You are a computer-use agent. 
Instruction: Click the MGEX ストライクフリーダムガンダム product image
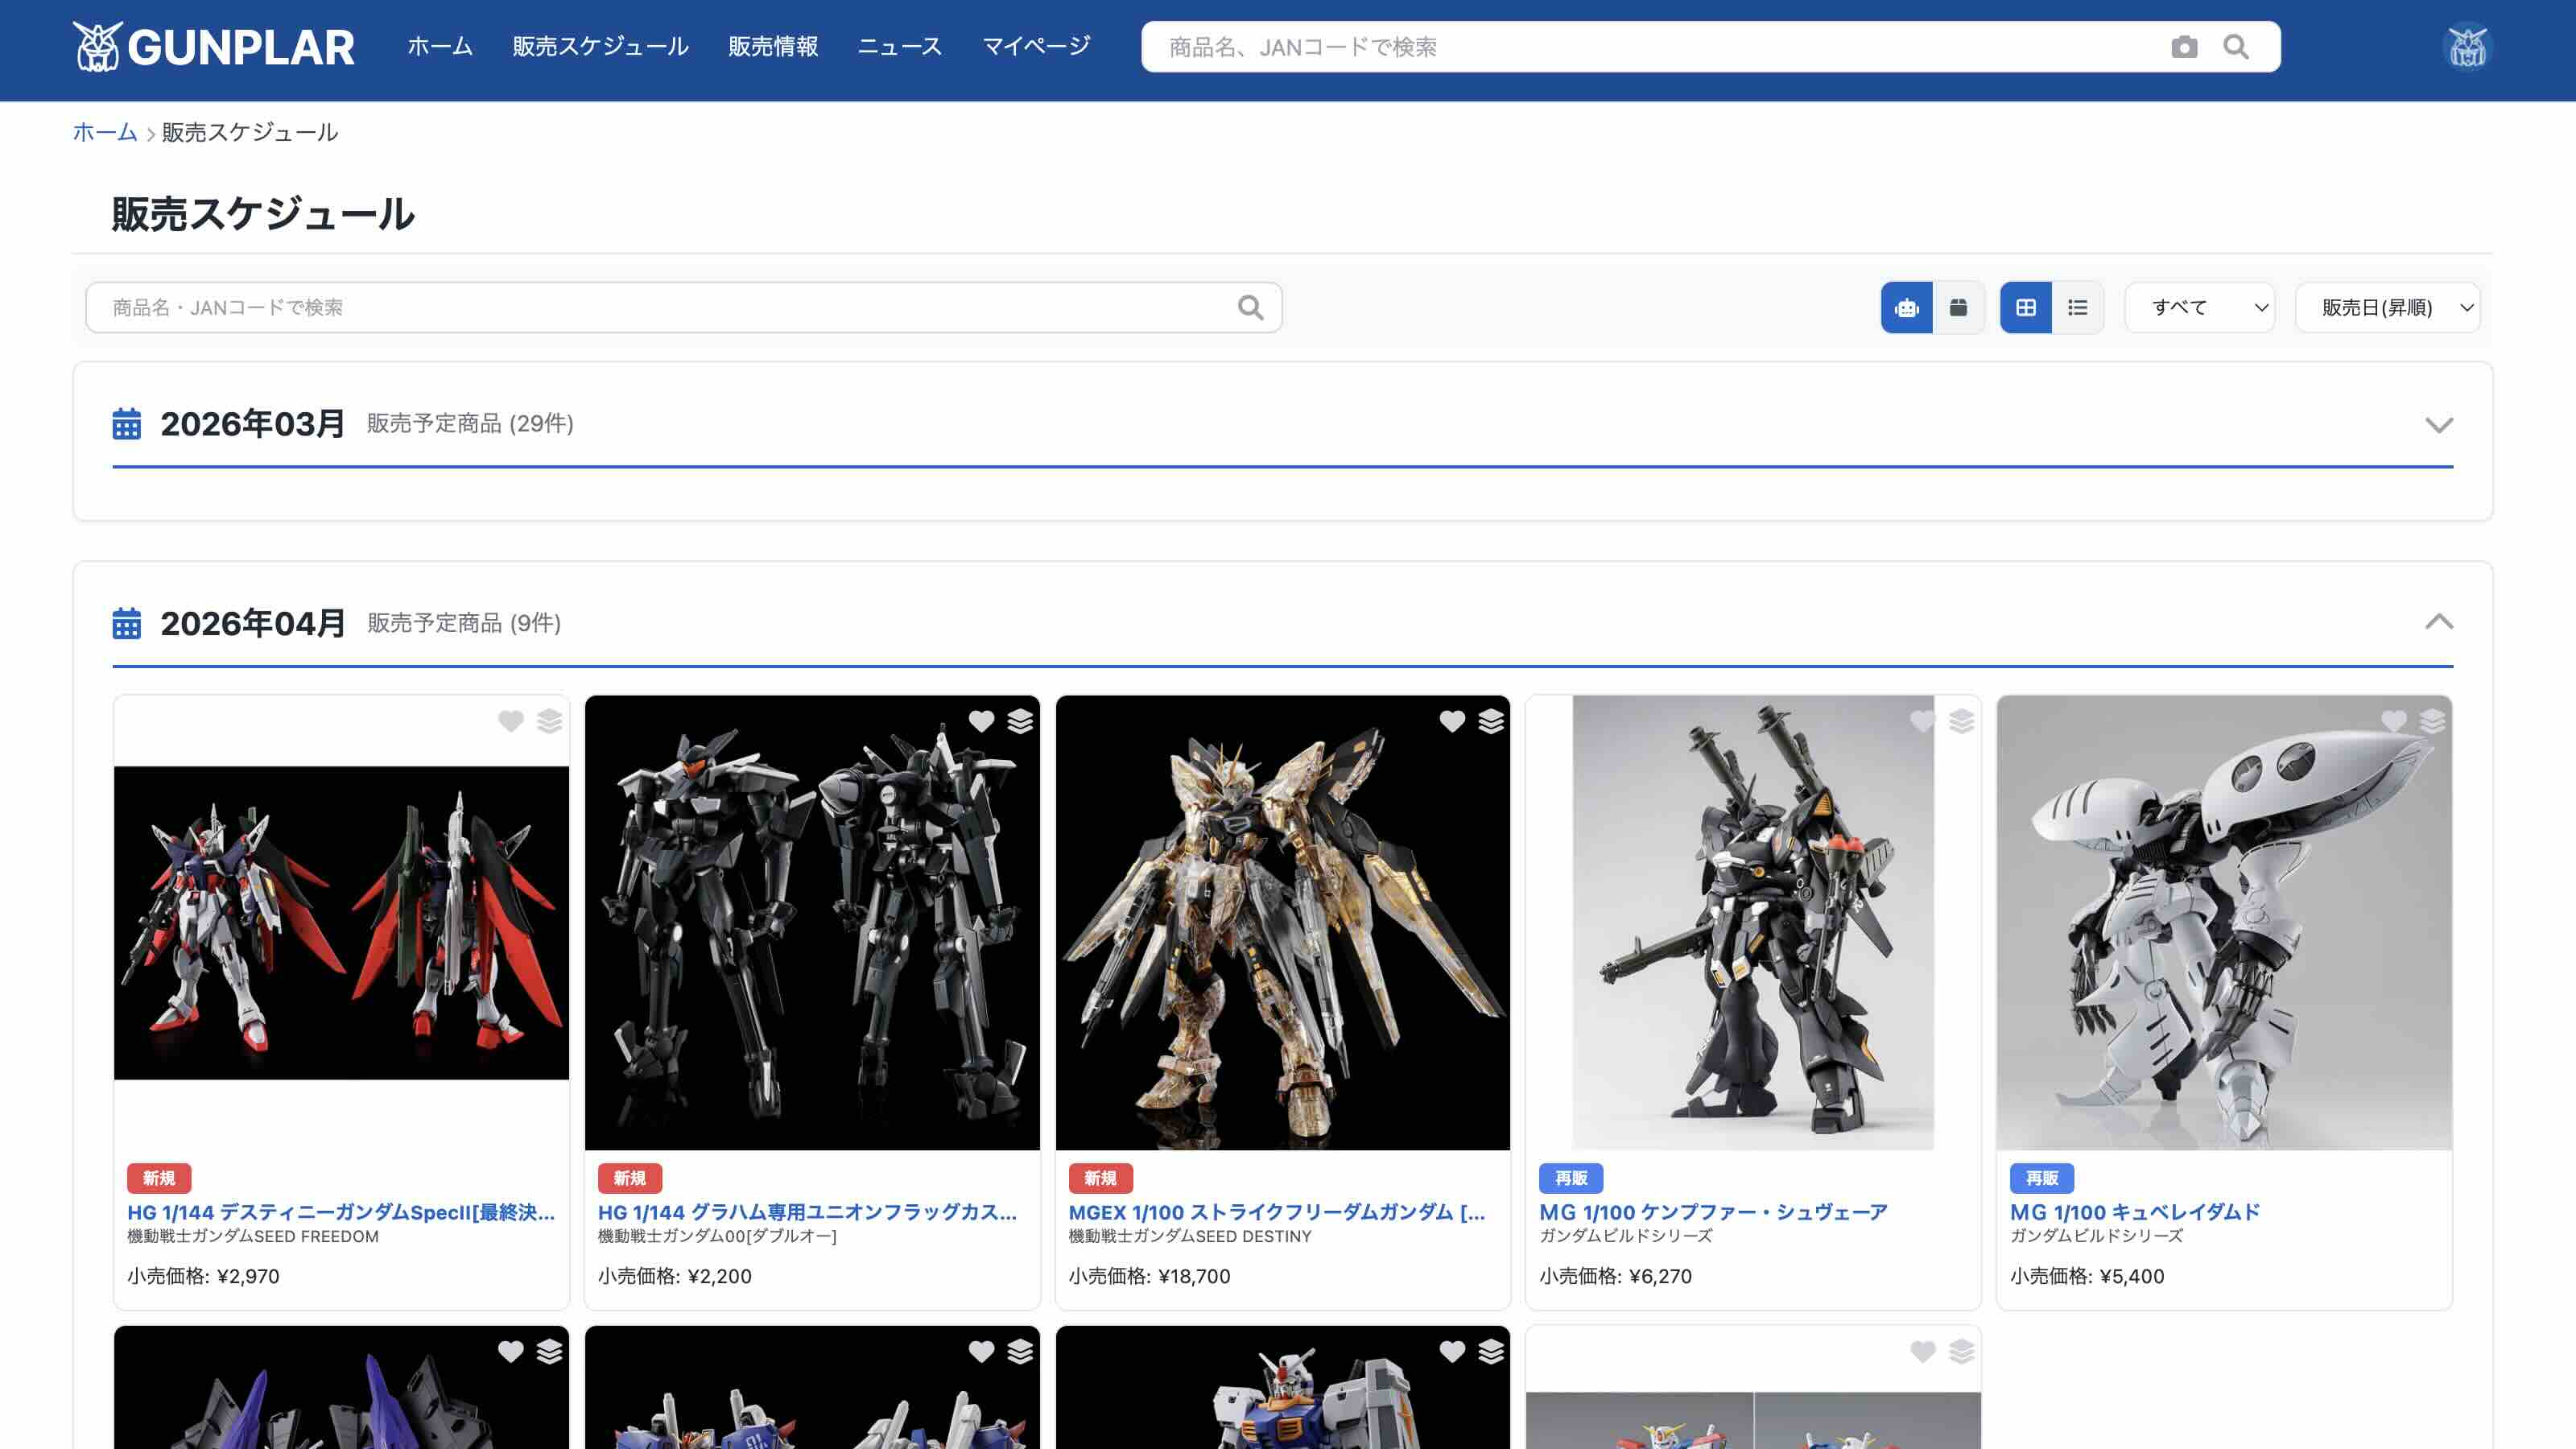[x=1283, y=922]
